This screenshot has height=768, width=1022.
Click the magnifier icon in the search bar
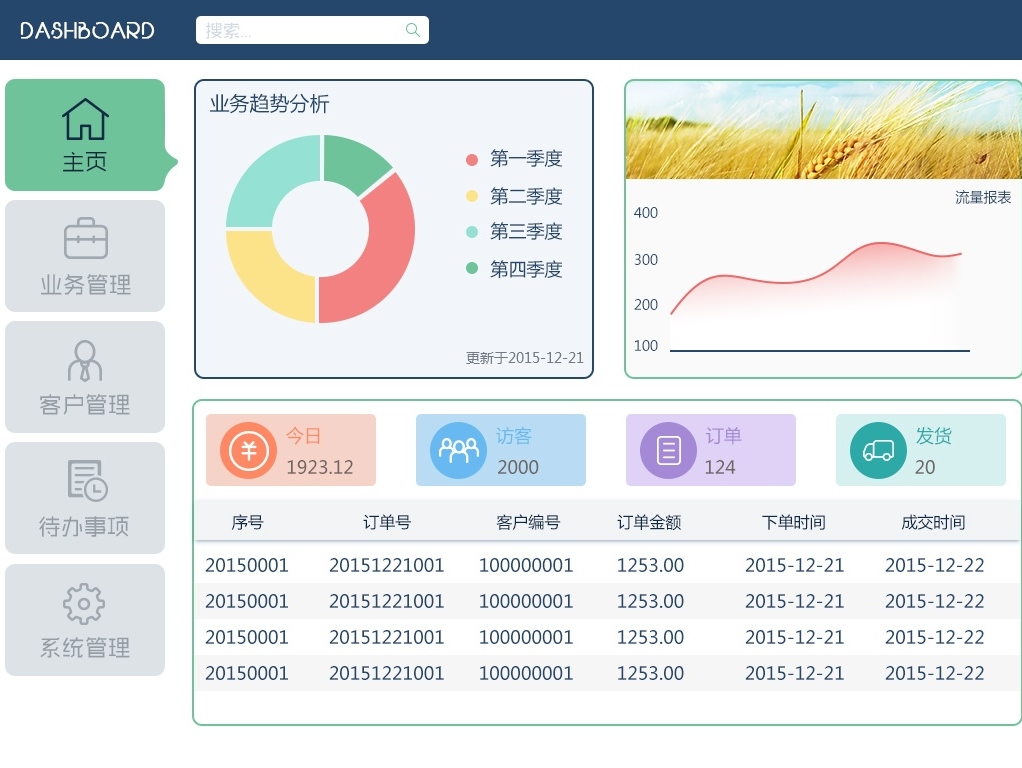[412, 30]
